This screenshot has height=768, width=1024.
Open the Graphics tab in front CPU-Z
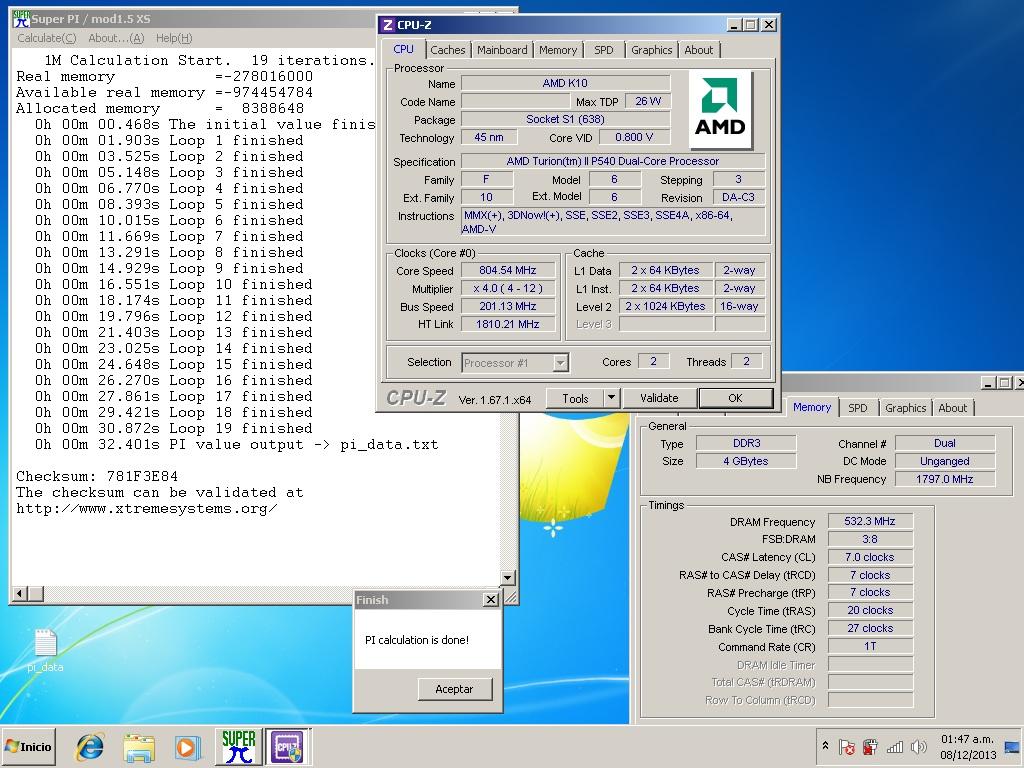click(x=651, y=50)
